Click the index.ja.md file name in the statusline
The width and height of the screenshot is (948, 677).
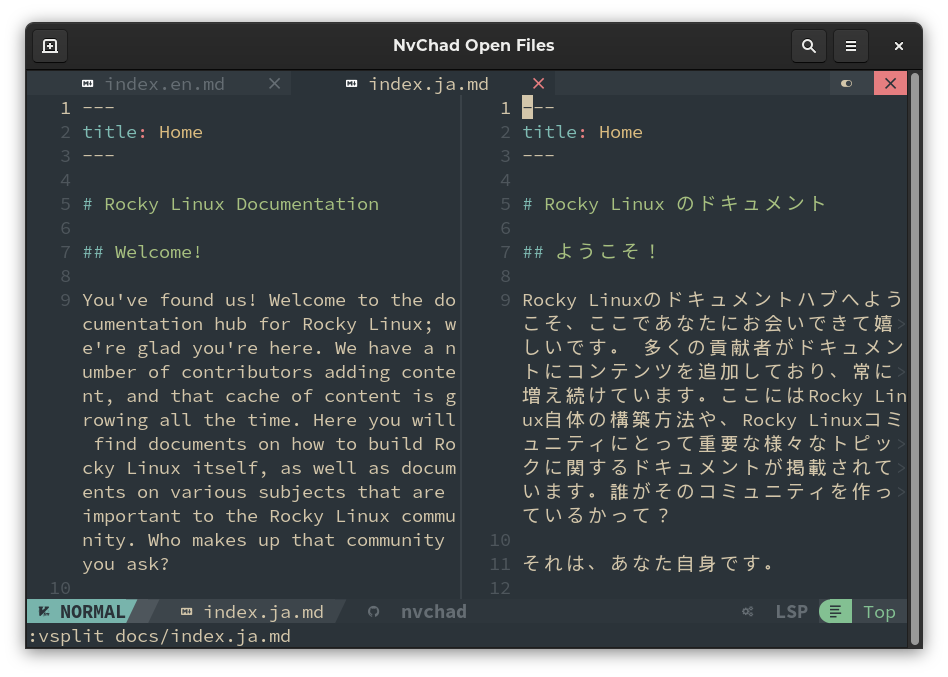click(x=263, y=612)
